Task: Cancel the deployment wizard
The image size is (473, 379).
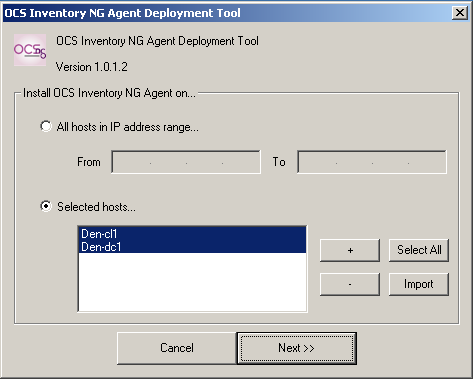Action: pyautogui.click(x=177, y=348)
